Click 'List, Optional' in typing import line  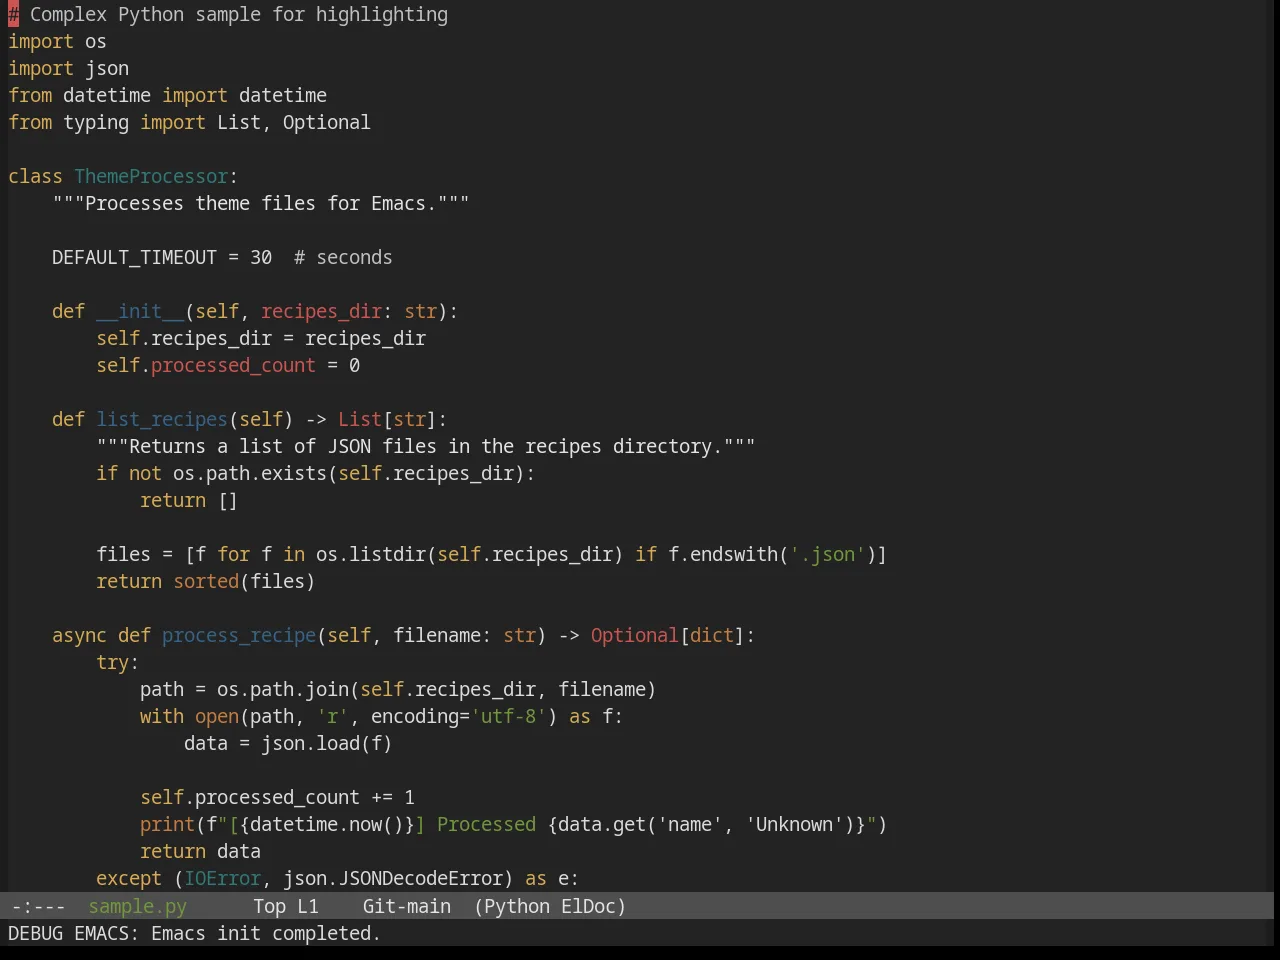tap(293, 122)
